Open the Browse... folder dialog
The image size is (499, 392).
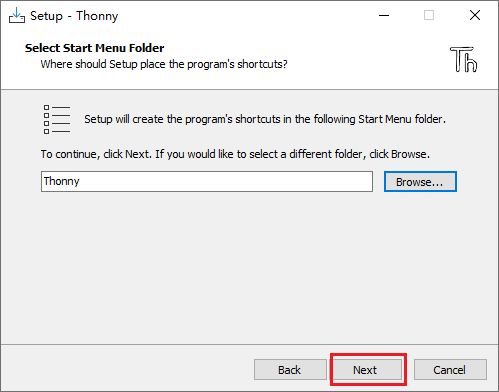click(x=420, y=182)
